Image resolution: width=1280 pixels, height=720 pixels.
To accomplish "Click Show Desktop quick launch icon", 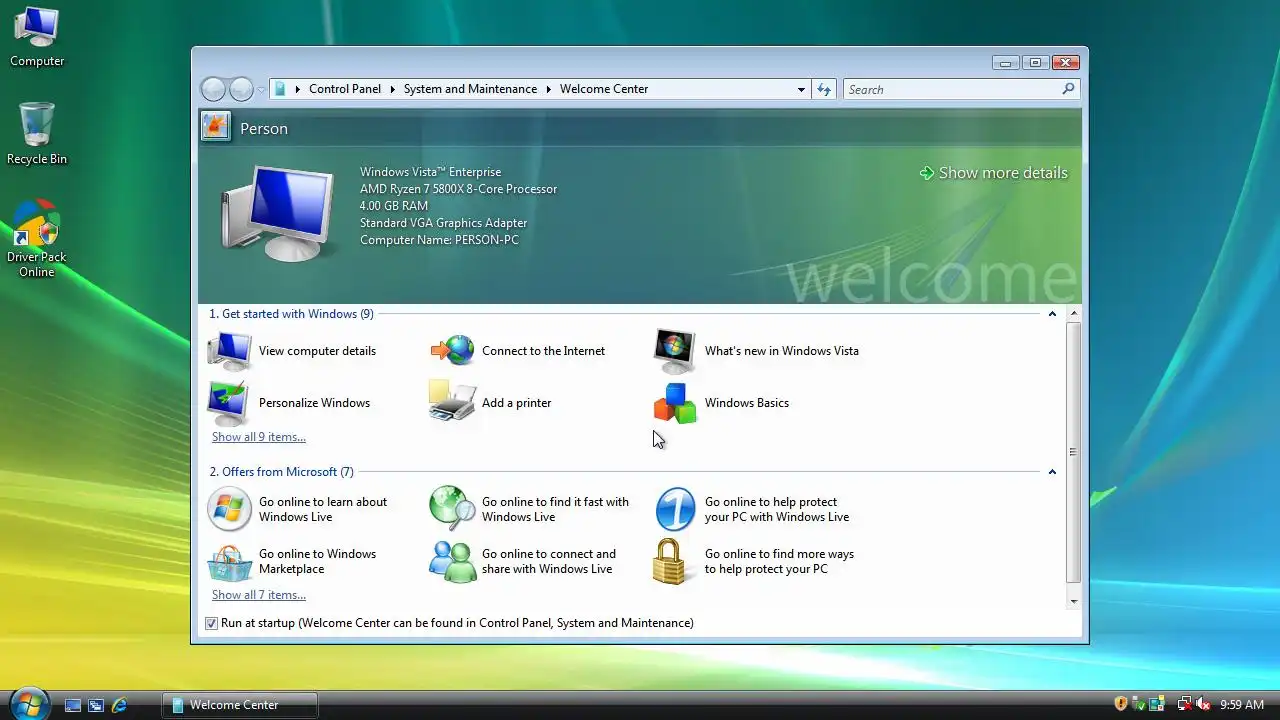I will [x=73, y=705].
